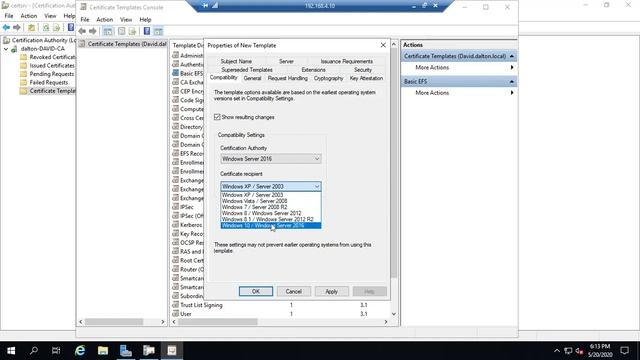The width and height of the screenshot is (640, 360).
Task: Open Server Manager from the taskbar
Action: tap(126, 351)
